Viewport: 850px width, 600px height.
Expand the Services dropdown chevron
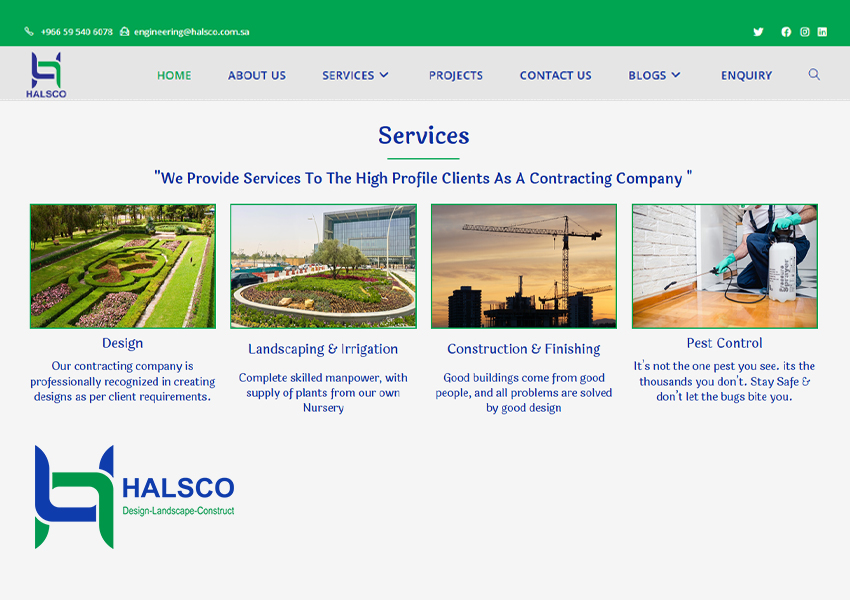point(384,75)
